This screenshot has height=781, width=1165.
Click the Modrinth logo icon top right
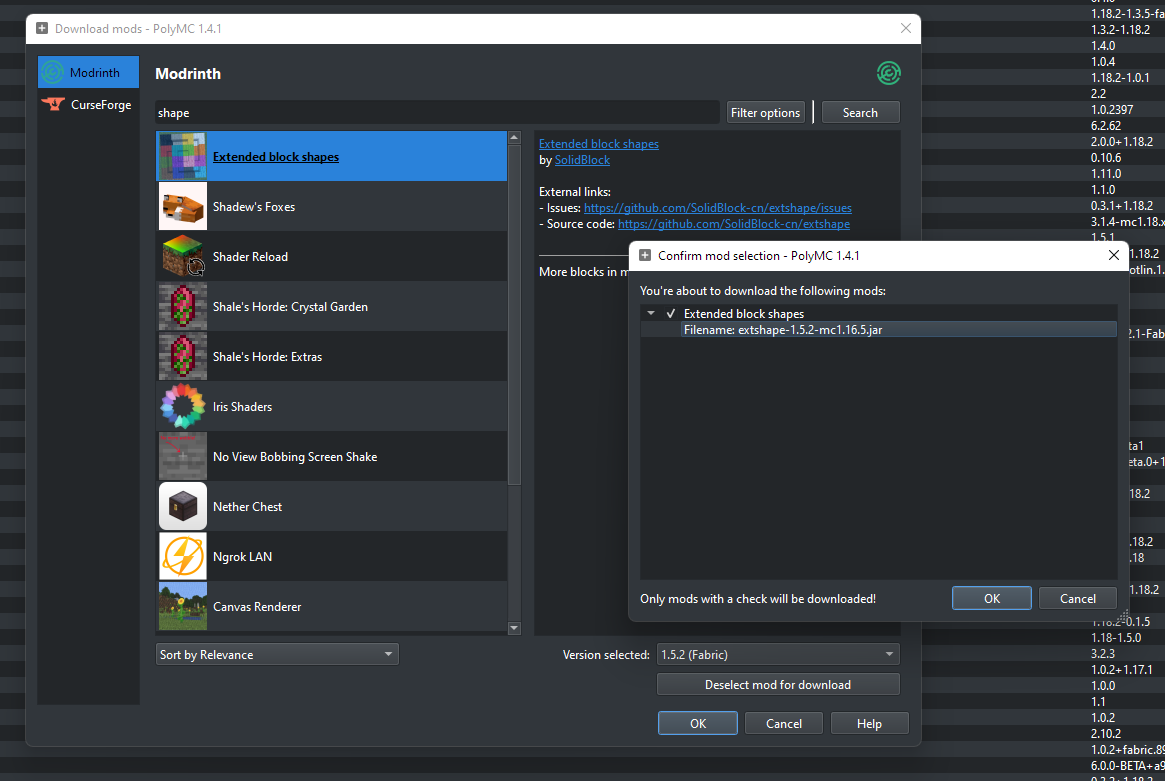(888, 73)
